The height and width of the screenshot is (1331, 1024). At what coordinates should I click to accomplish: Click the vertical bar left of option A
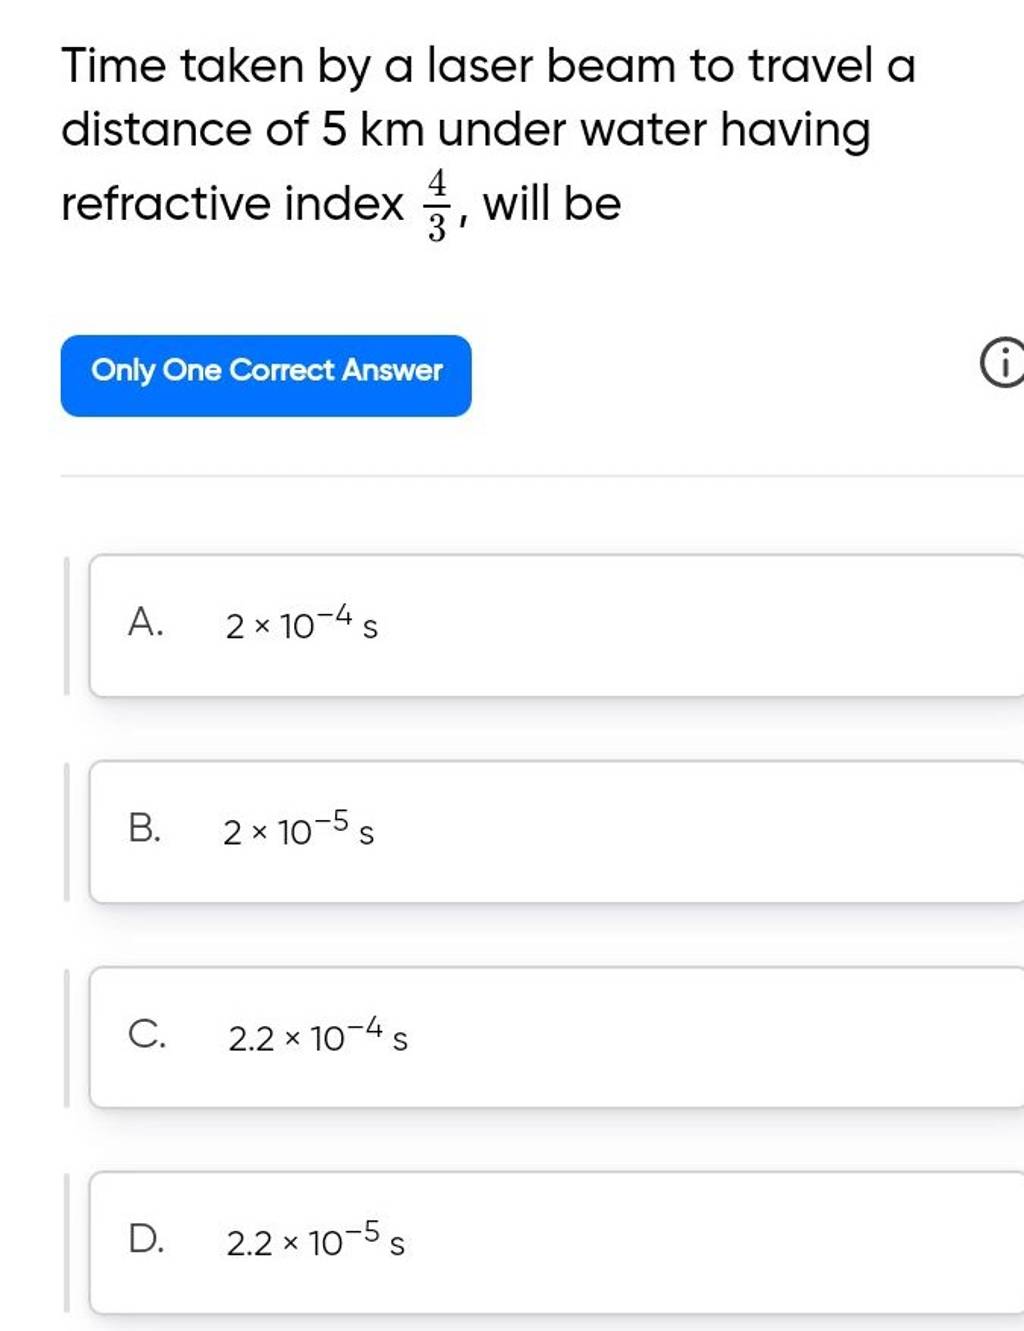pyautogui.click(x=67, y=626)
